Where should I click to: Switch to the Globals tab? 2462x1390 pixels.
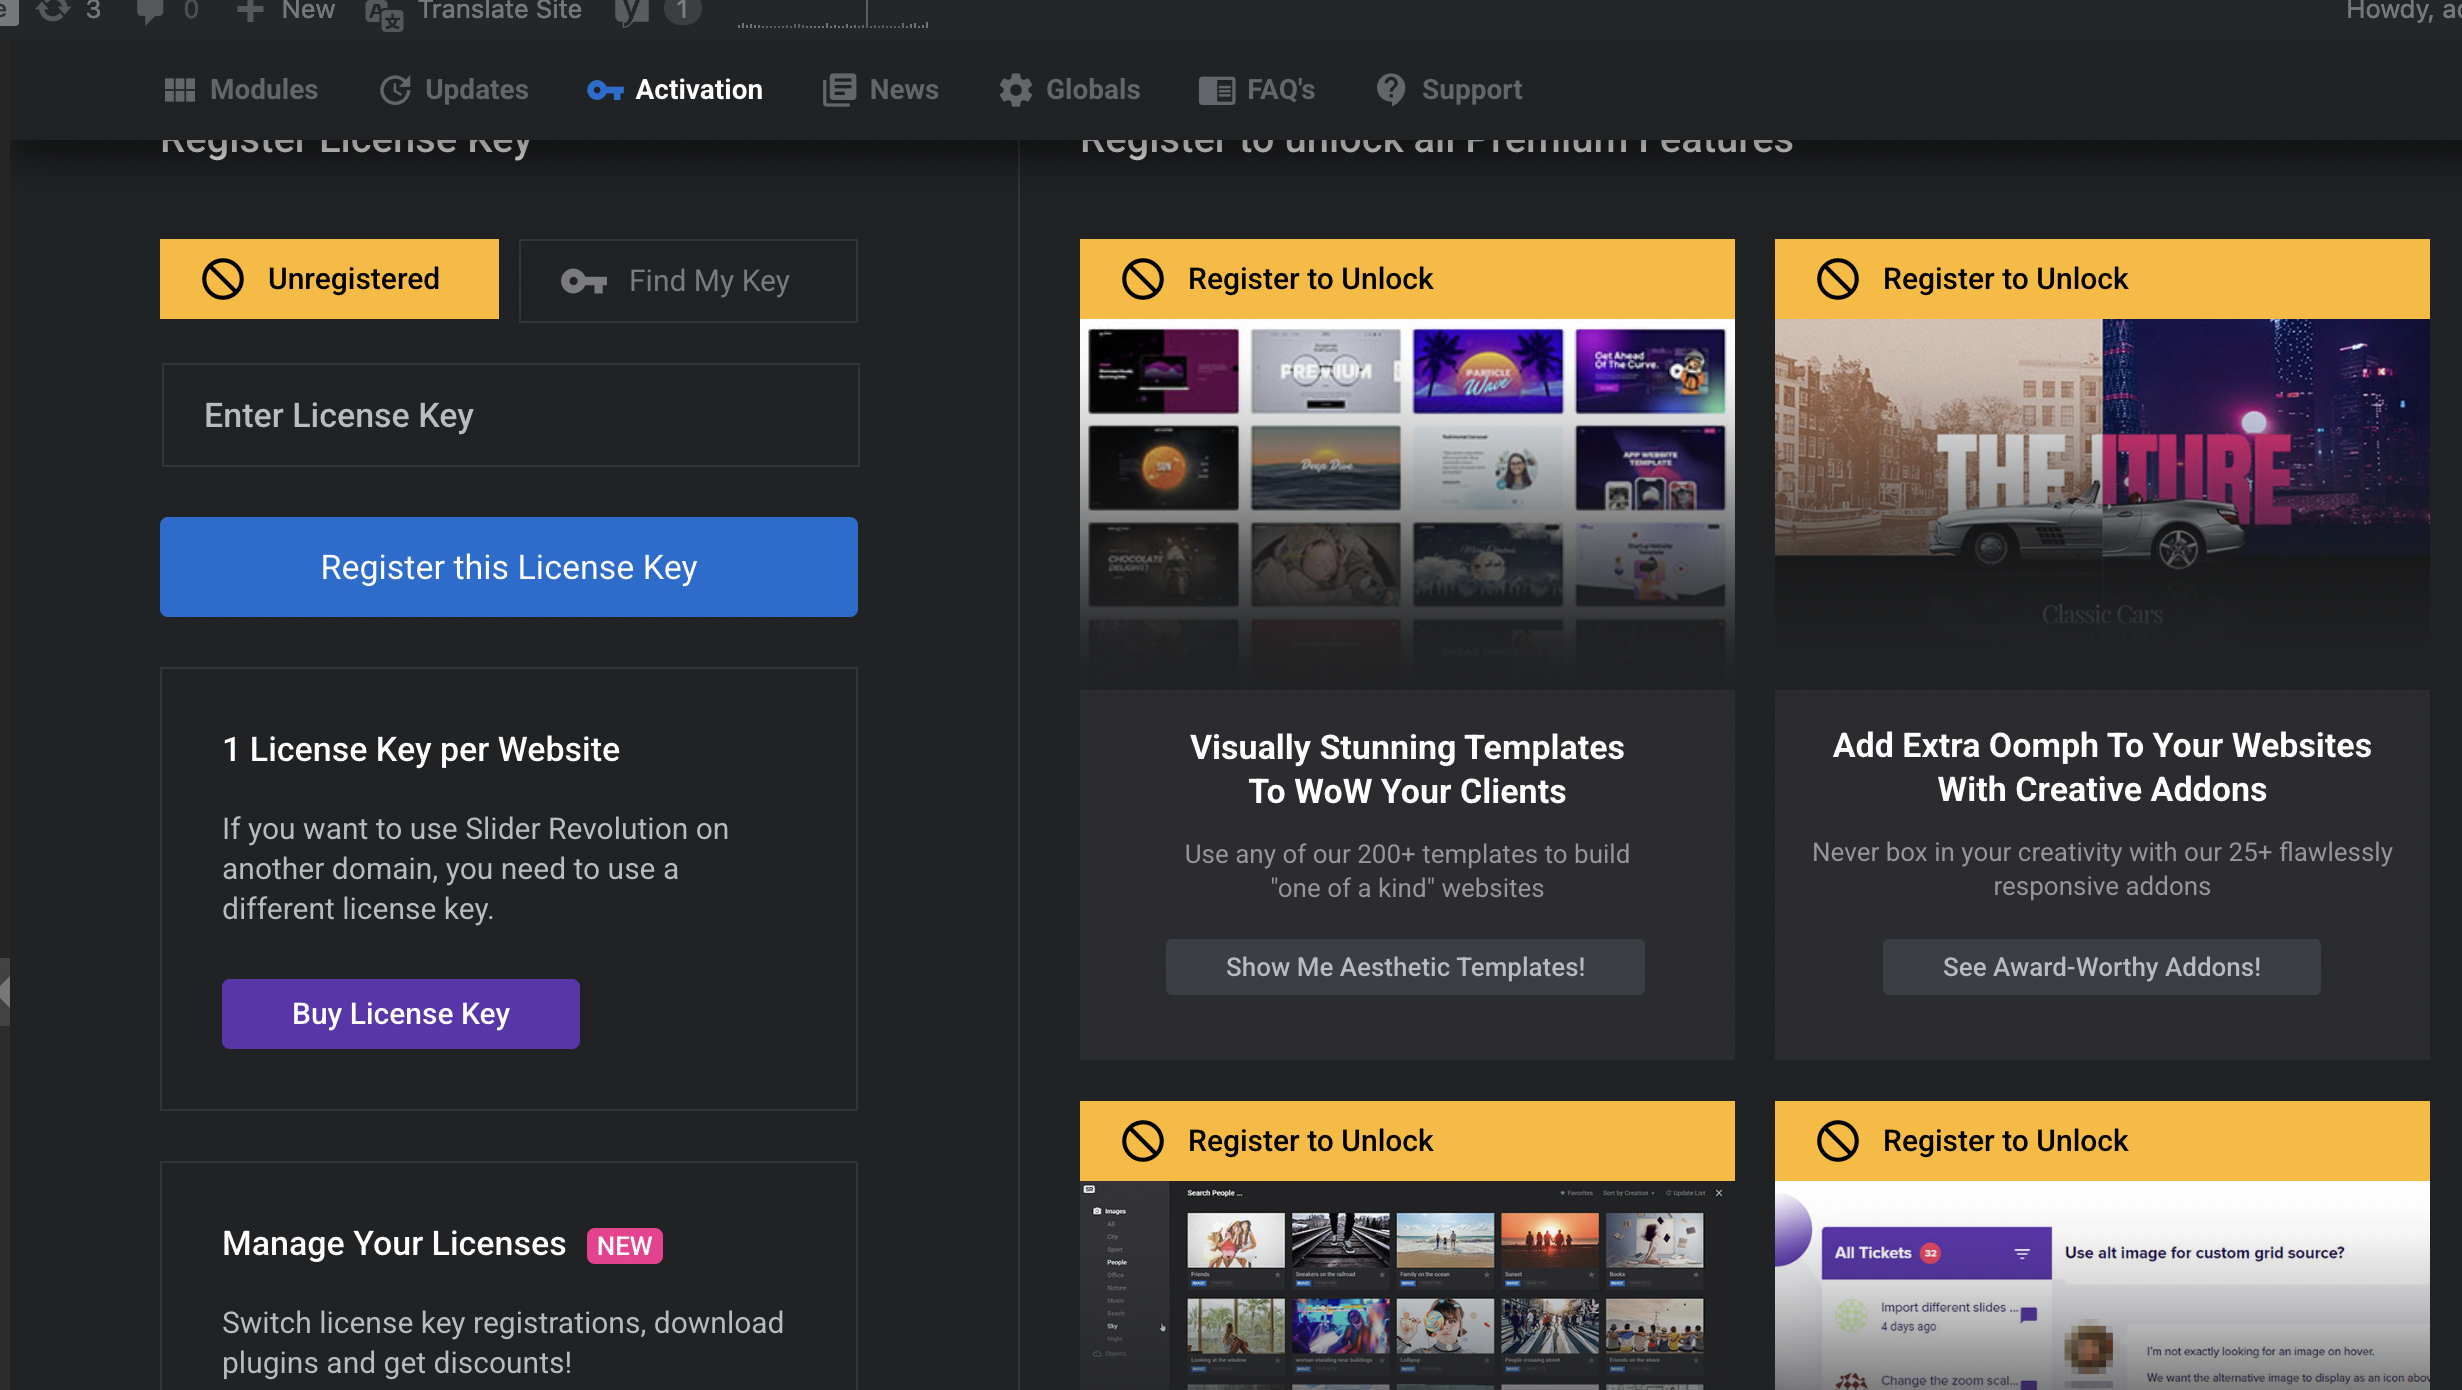[1092, 90]
